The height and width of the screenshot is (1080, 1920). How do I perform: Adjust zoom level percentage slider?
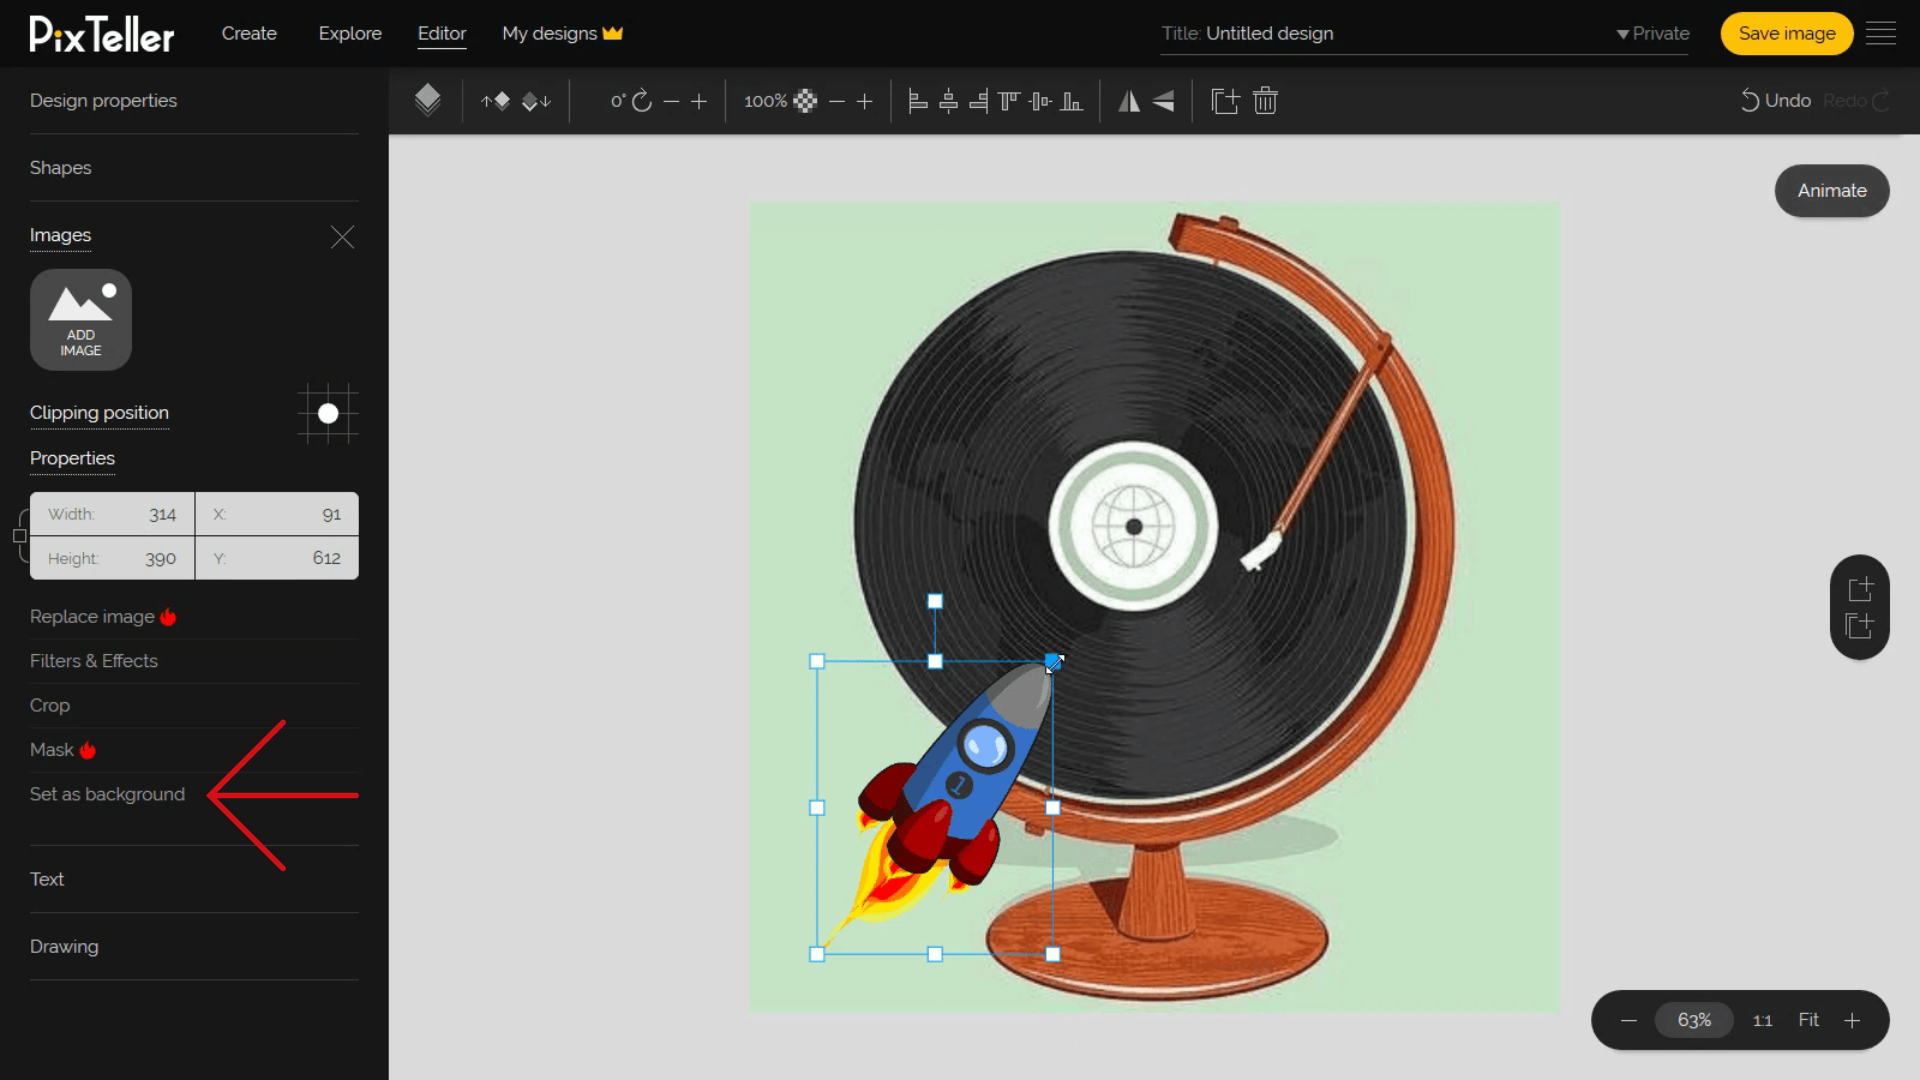[x=1695, y=1019]
